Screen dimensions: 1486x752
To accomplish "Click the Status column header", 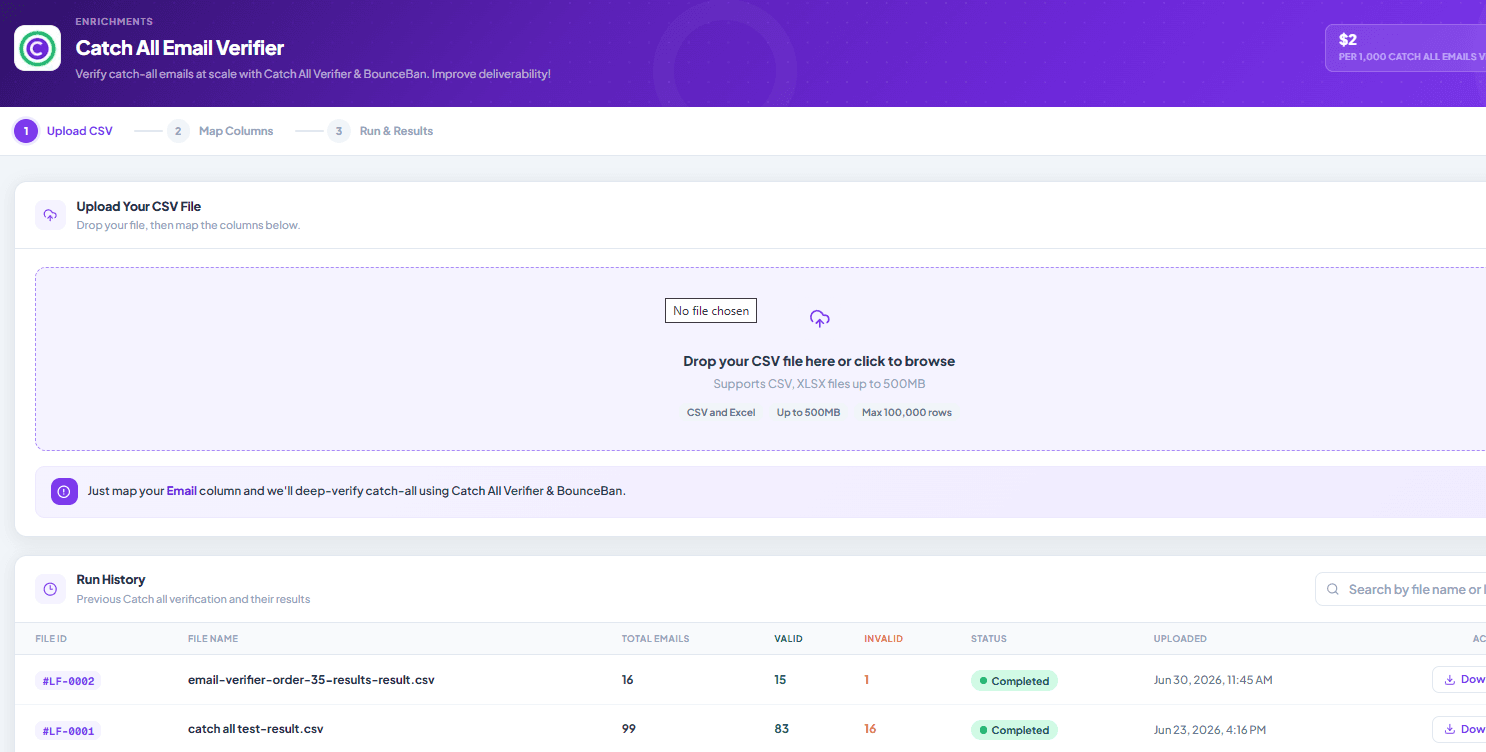I will pos(989,639).
